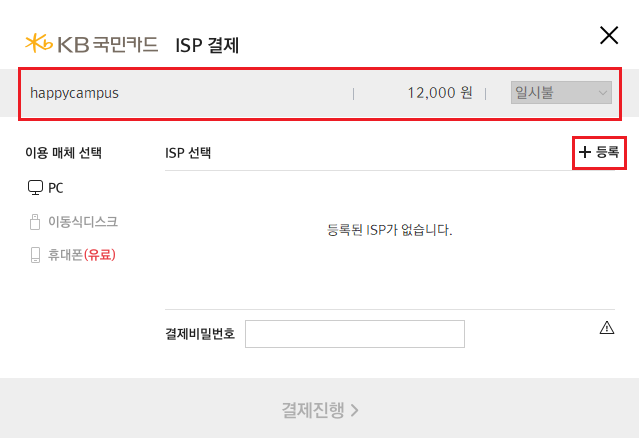Click the ISP 선택 section heading

click(188, 153)
